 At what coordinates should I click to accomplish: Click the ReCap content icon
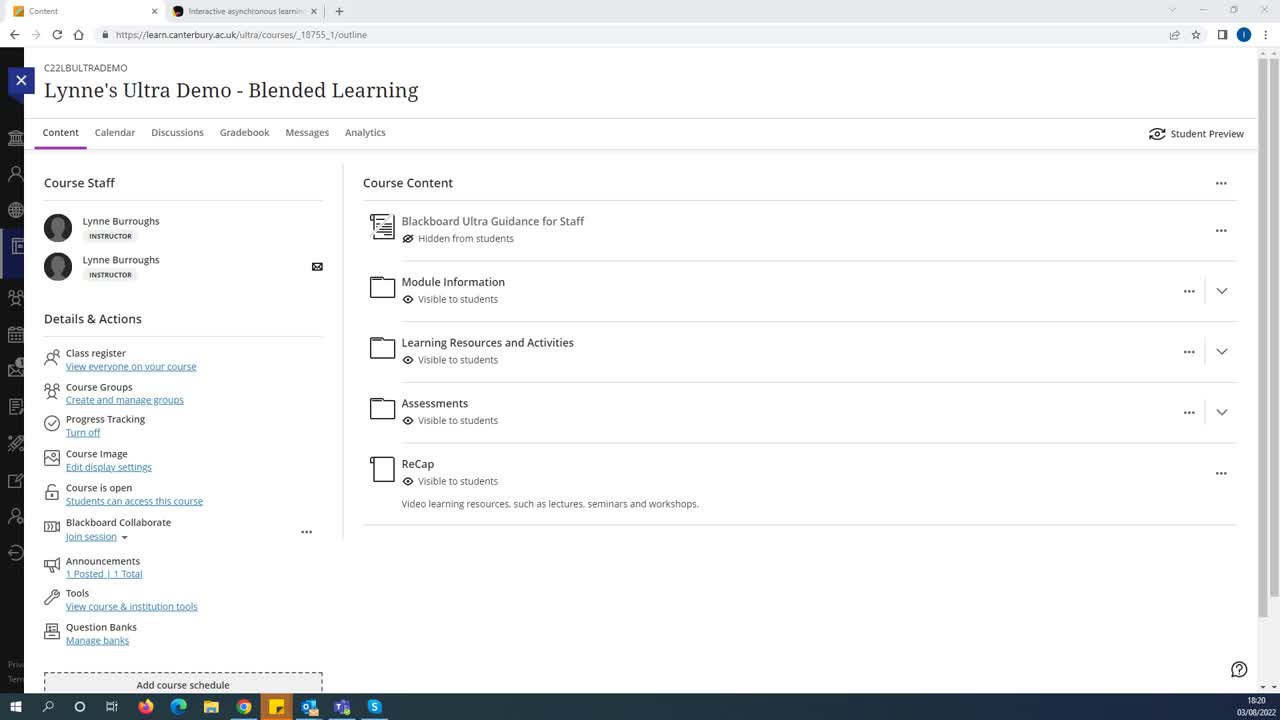(x=382, y=469)
